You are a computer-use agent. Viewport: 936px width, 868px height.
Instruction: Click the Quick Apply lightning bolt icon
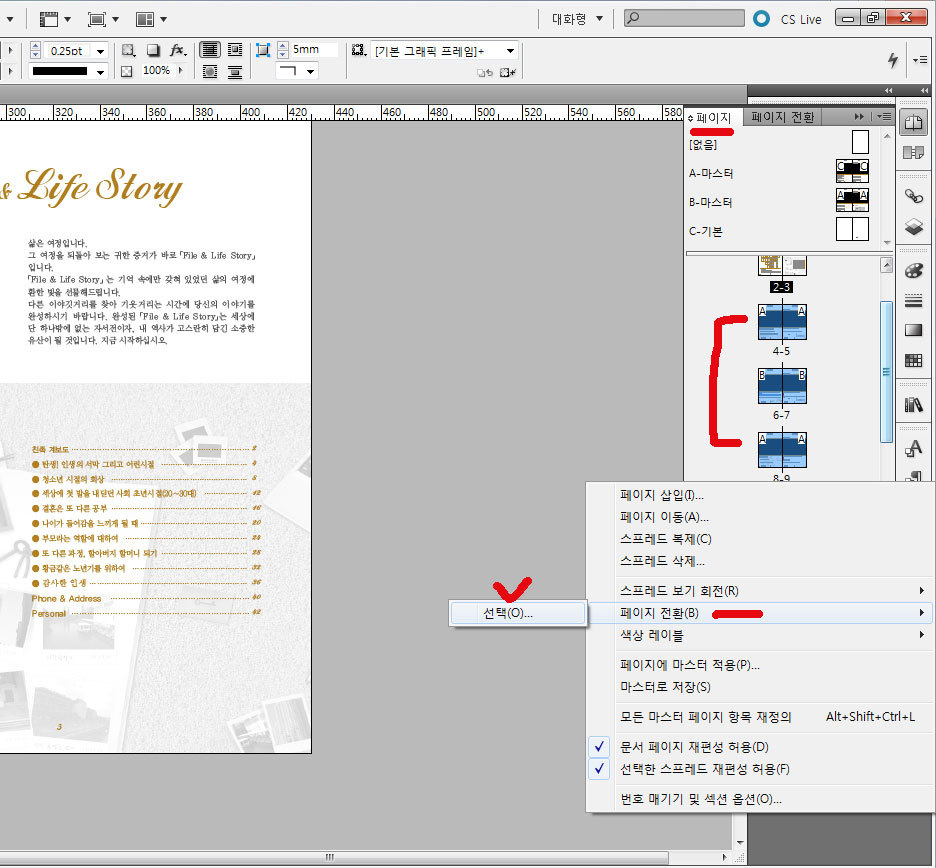893,60
